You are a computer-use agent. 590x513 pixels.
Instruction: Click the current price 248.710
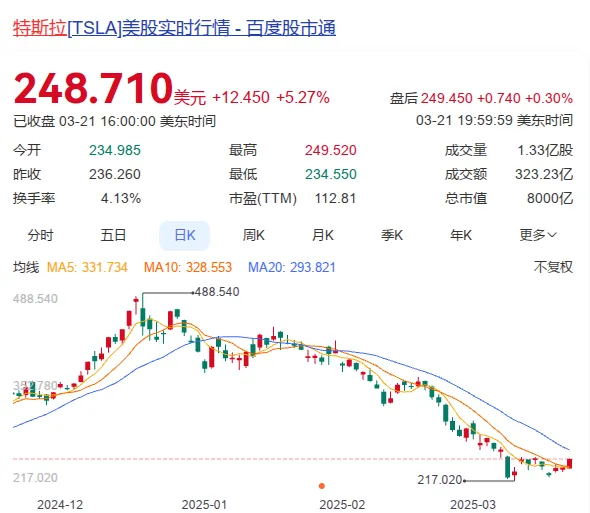(93, 88)
